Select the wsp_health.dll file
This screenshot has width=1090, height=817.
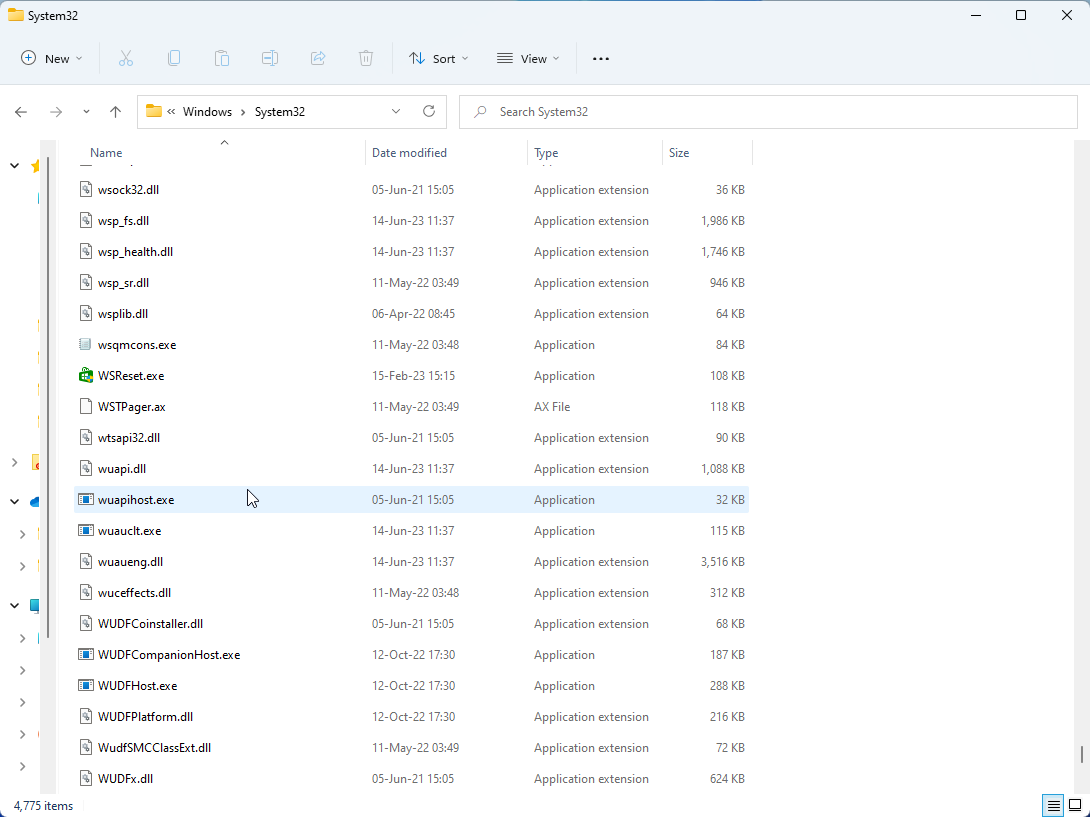(412, 252)
